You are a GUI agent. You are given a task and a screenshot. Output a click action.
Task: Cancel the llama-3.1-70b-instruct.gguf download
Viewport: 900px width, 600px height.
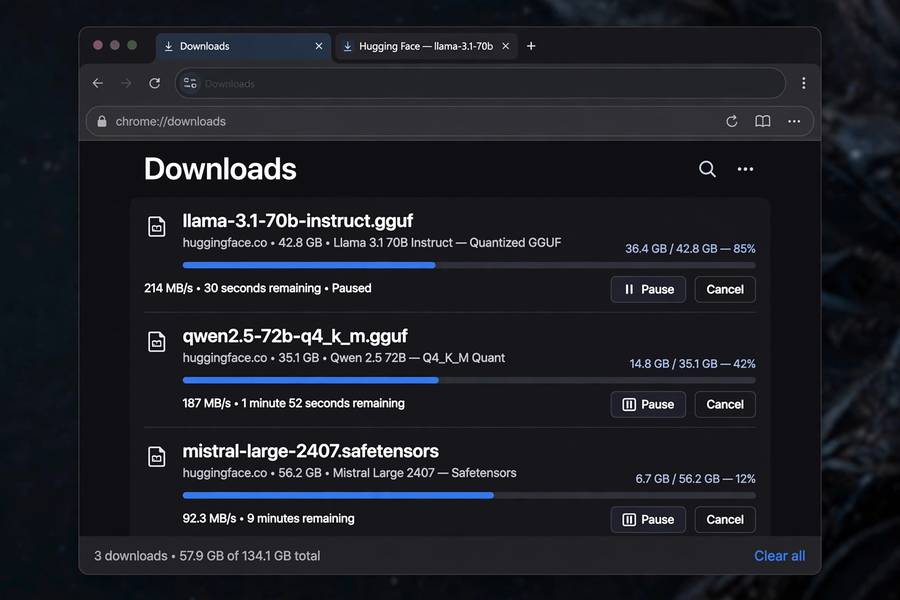point(725,289)
